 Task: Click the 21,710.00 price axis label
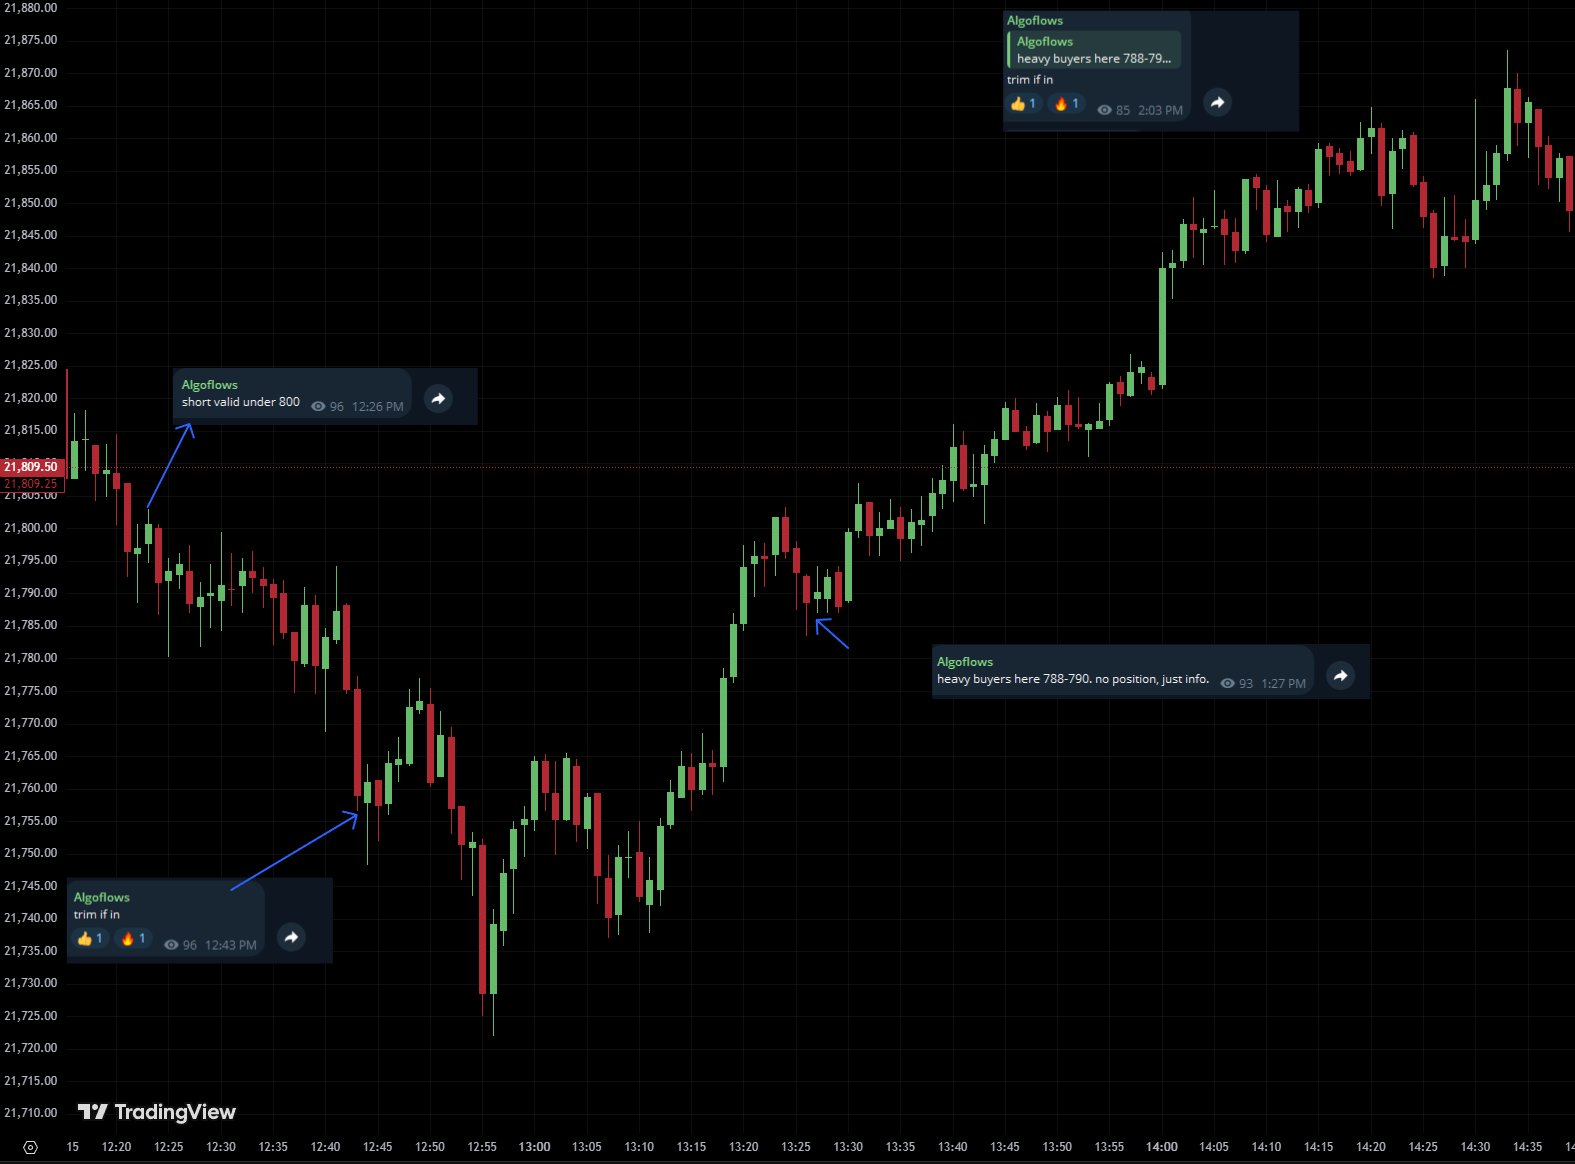click(31, 1113)
